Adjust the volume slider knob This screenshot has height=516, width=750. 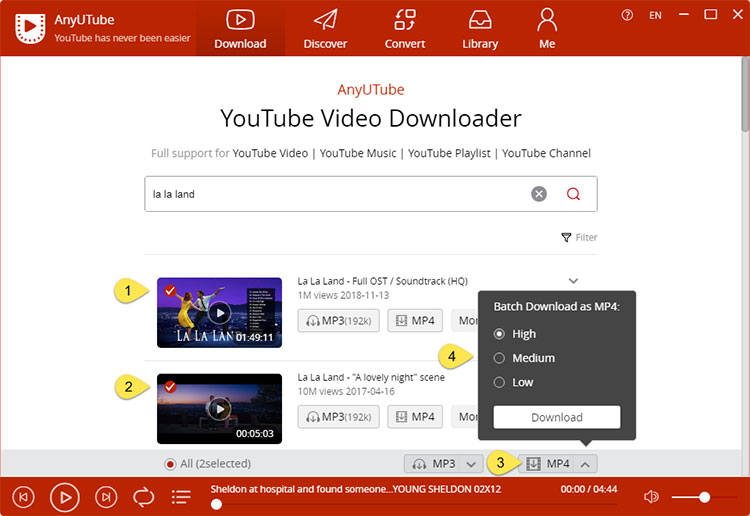[x=704, y=497]
